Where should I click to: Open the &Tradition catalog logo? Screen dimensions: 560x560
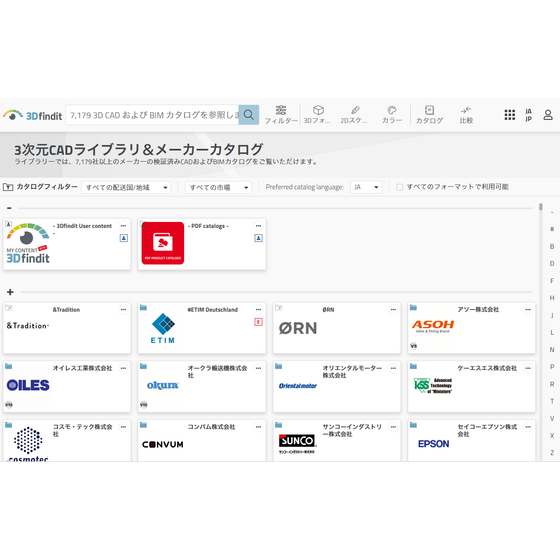28,326
